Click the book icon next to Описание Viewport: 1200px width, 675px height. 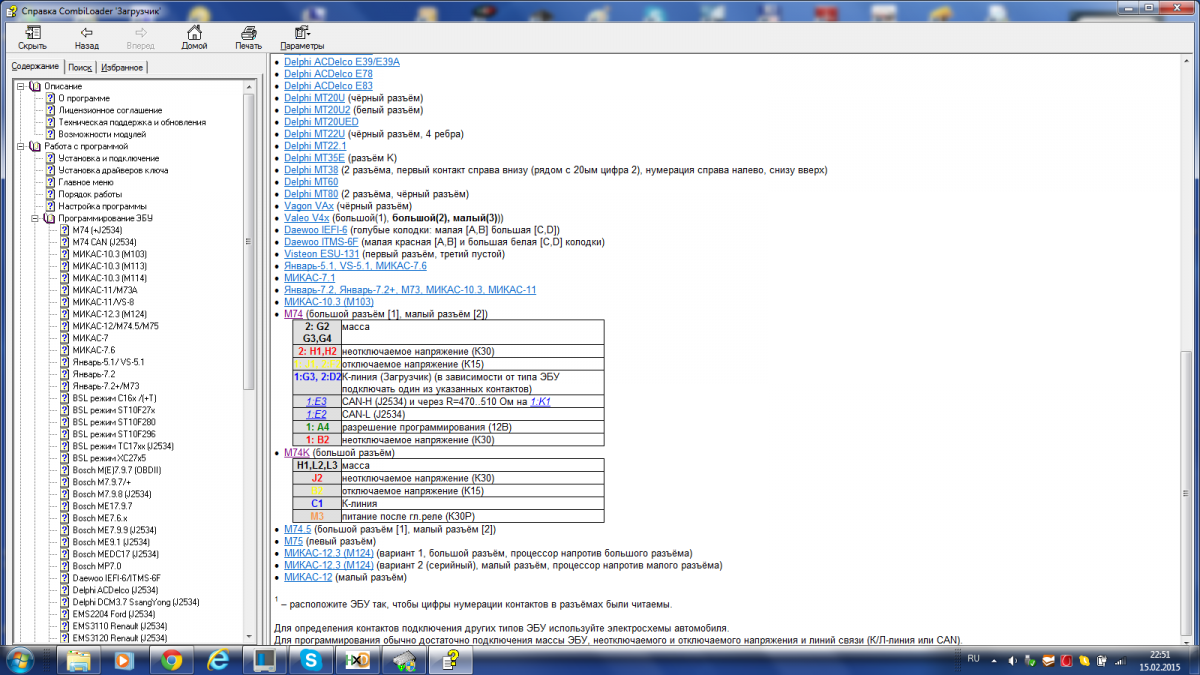pyautogui.click(x=35, y=86)
